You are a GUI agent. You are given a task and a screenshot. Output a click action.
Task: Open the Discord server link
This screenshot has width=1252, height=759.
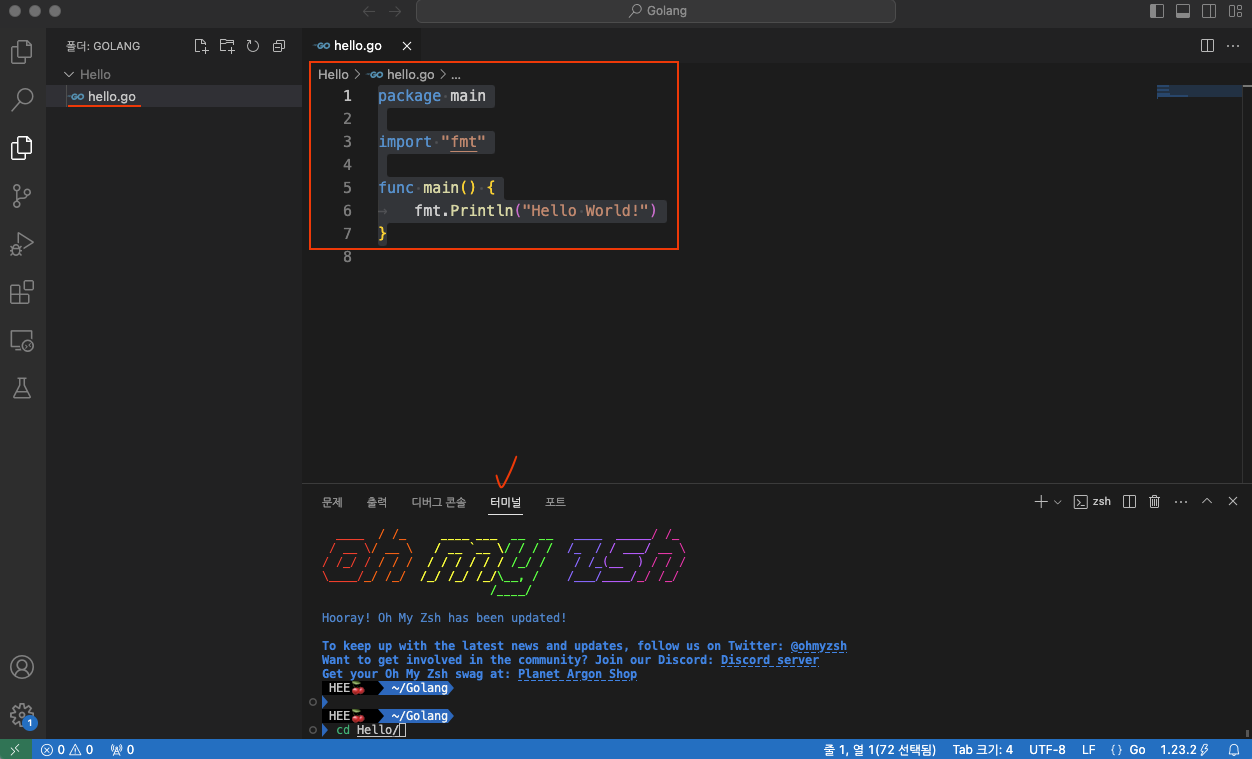point(769,660)
